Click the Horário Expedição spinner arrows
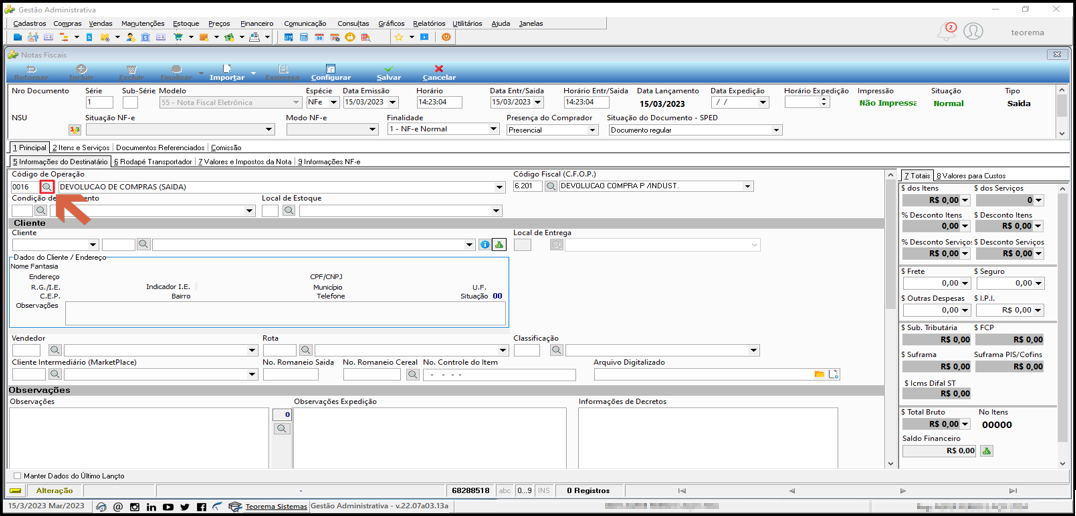Image resolution: width=1076 pixels, height=516 pixels. pyautogui.click(x=824, y=102)
